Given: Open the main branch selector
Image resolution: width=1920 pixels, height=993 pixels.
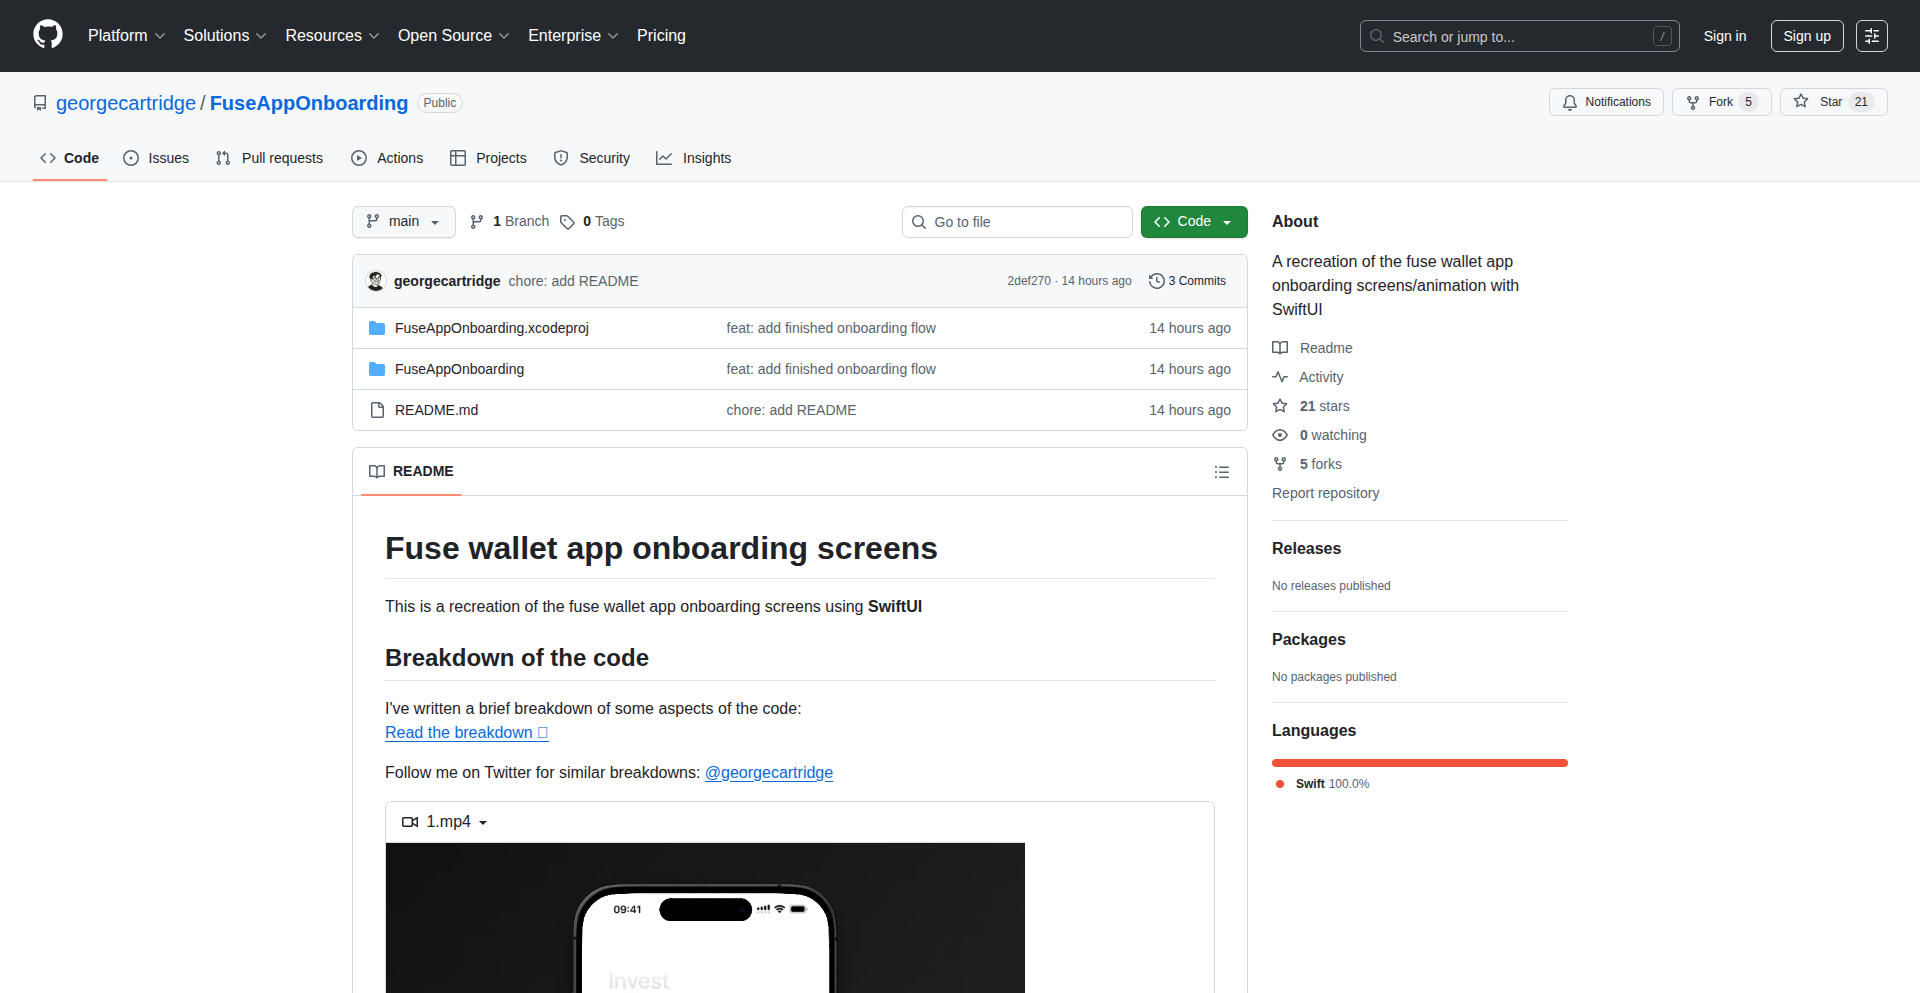Looking at the screenshot, I should (x=404, y=222).
